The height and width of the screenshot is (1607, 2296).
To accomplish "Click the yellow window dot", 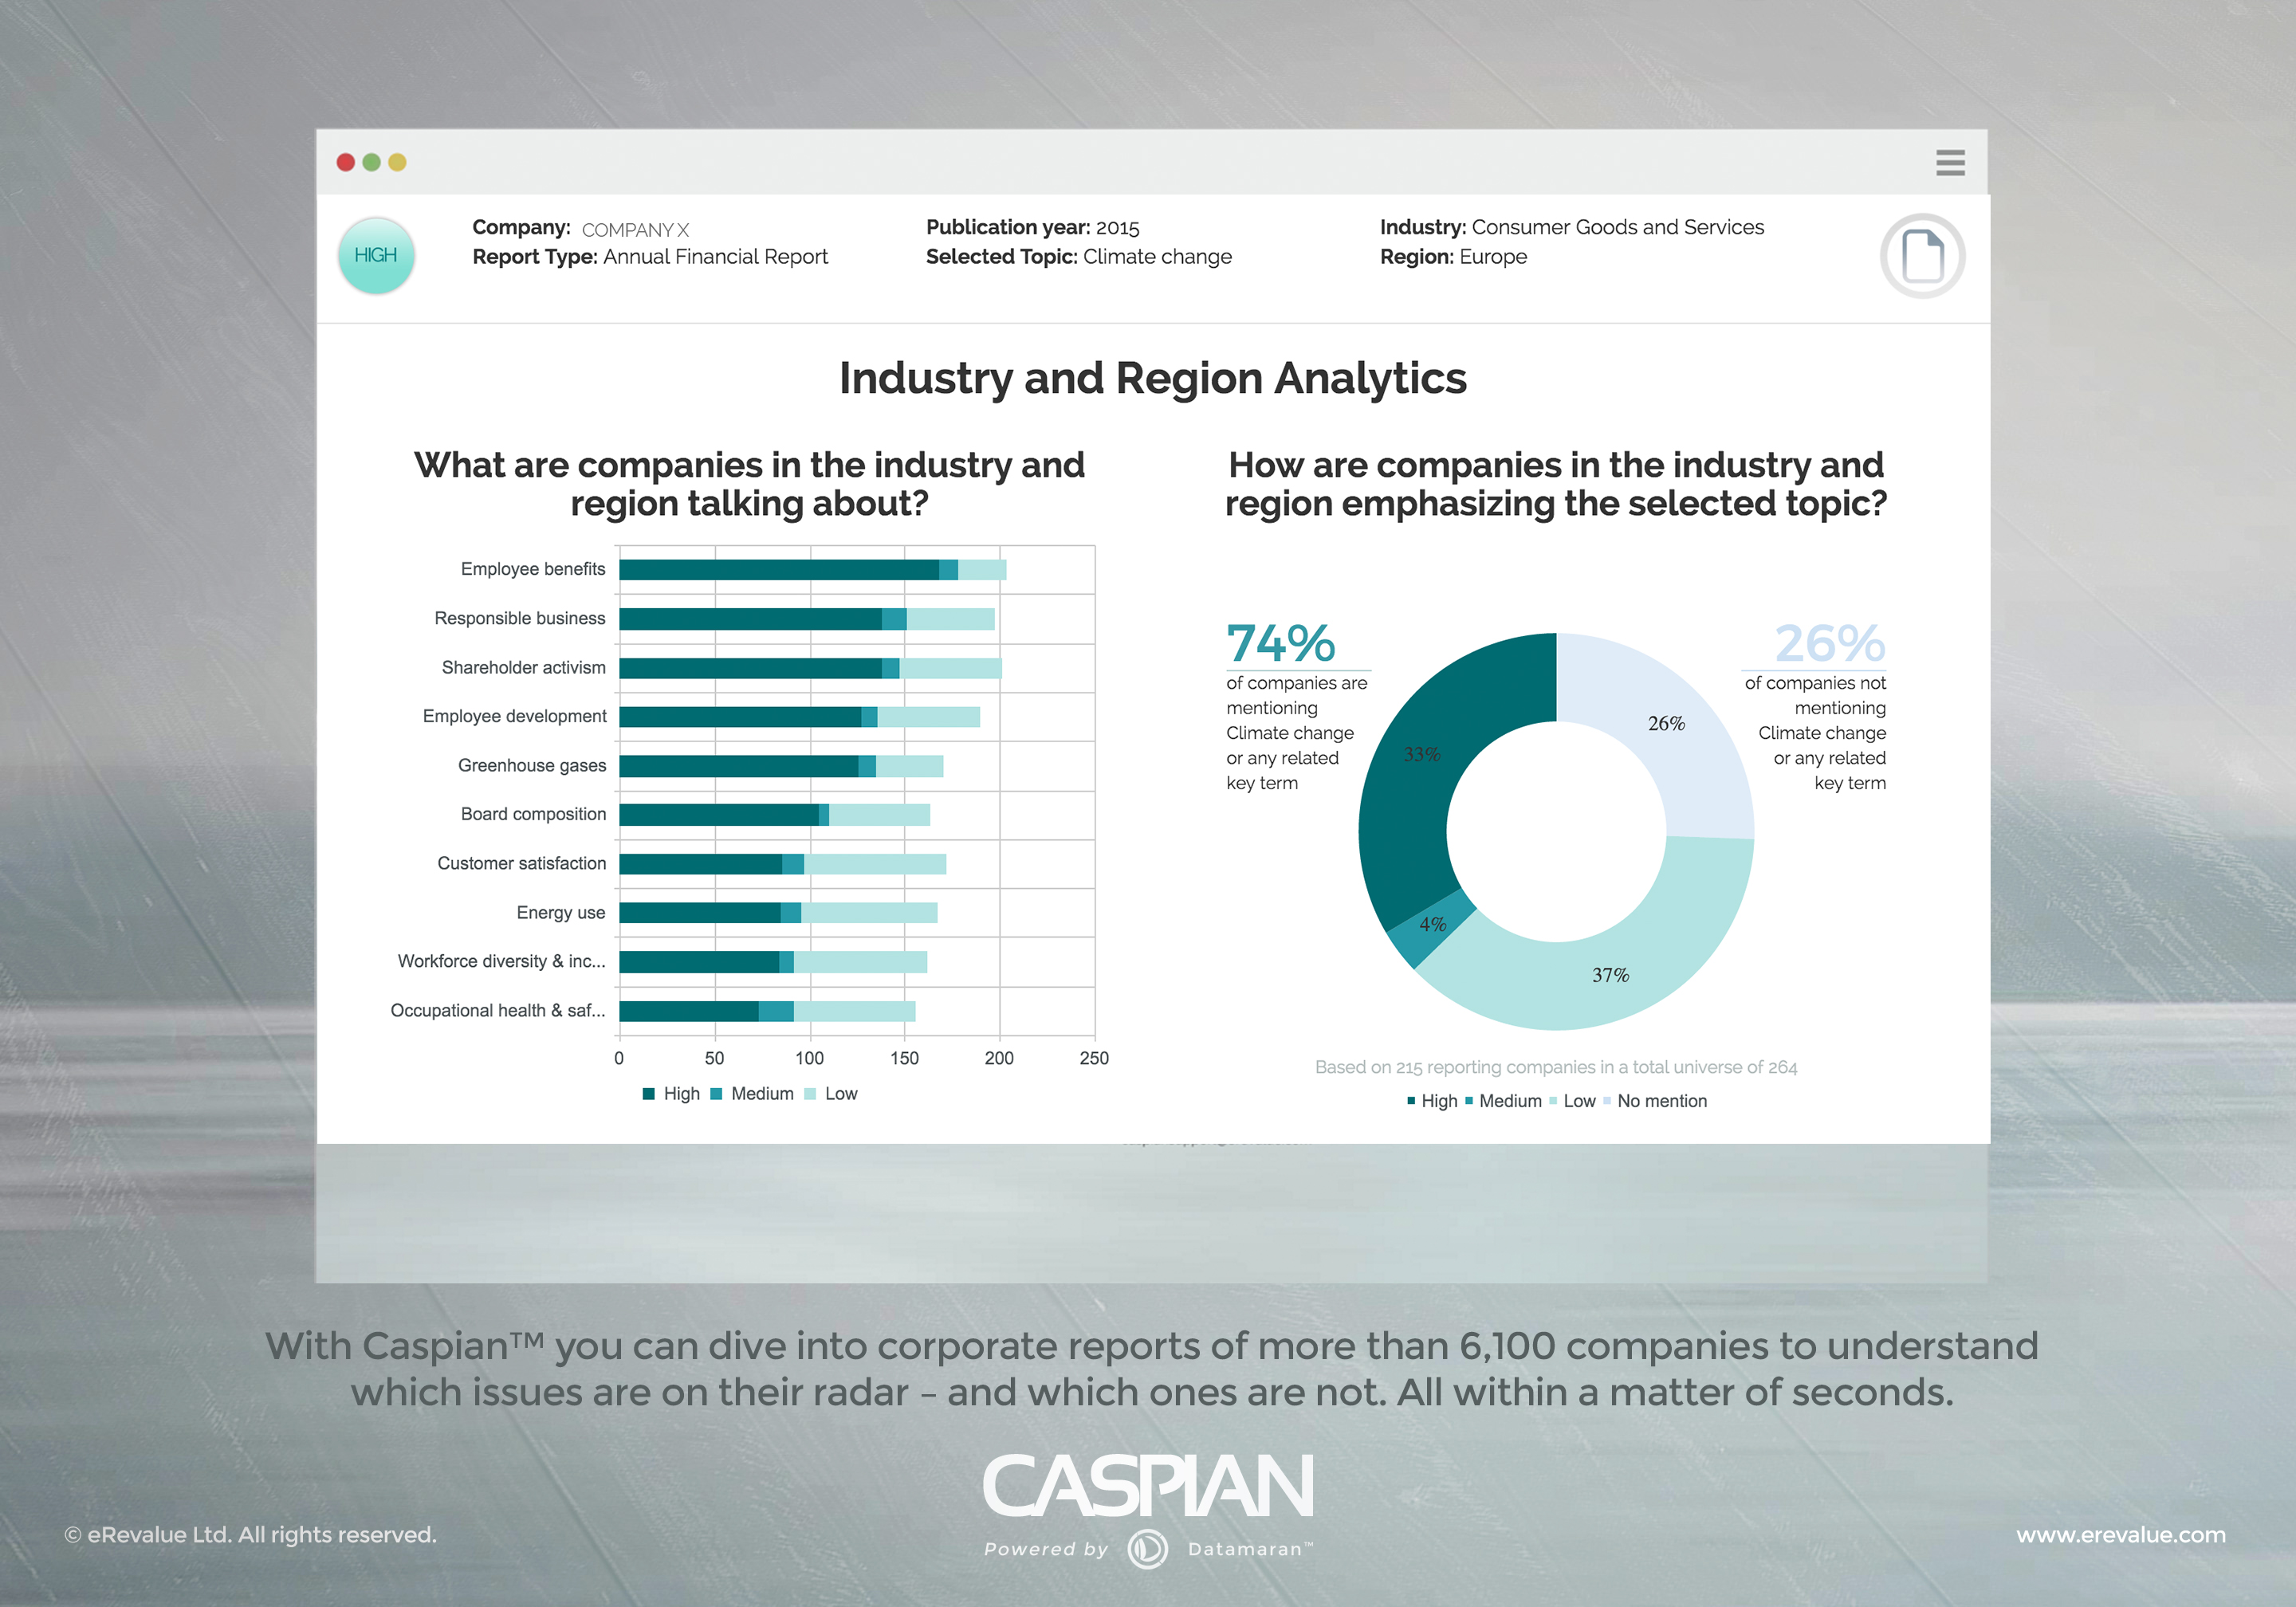I will (x=397, y=162).
